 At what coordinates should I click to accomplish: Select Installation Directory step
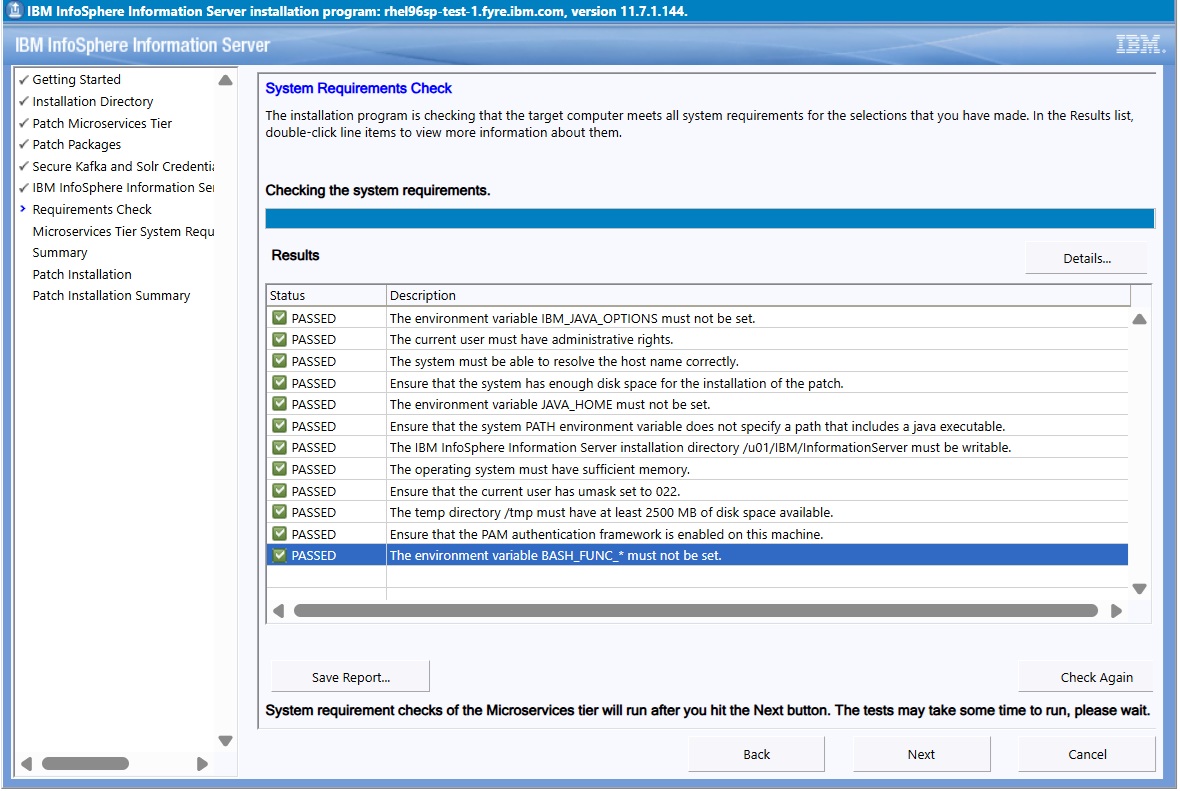(93, 102)
